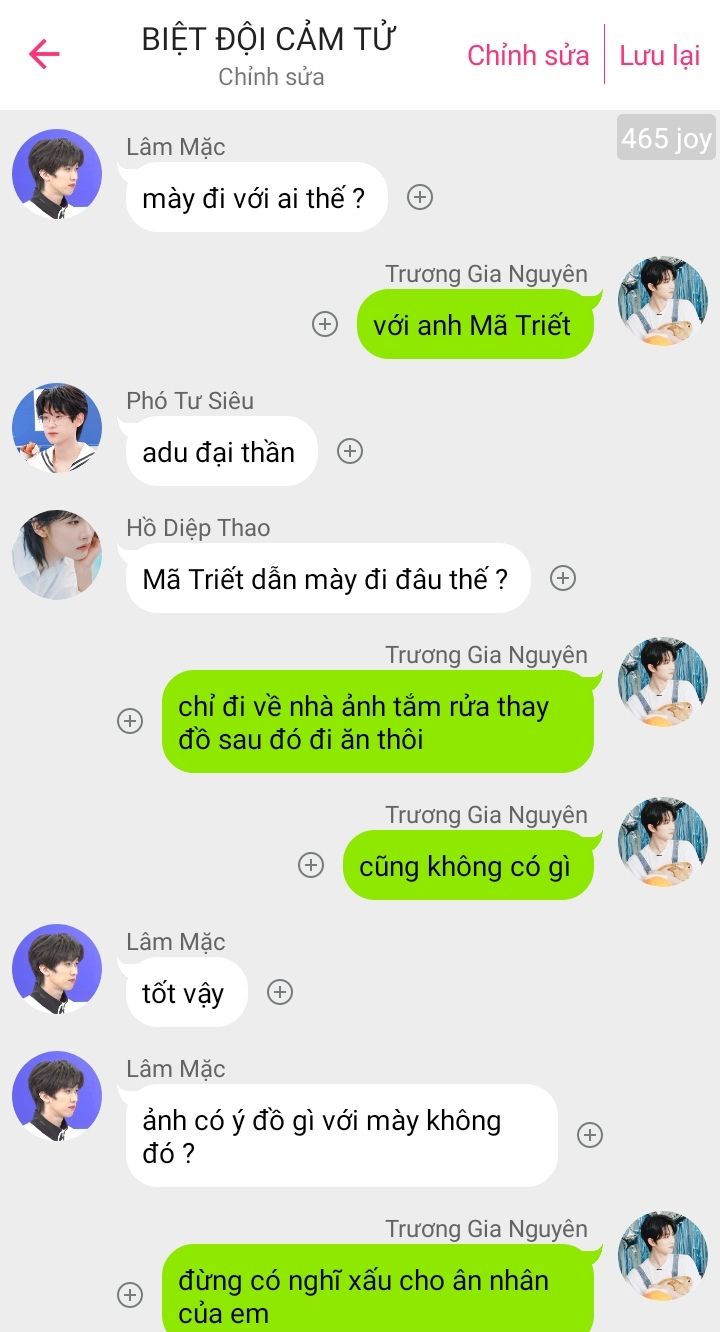Image resolution: width=720 pixels, height=1332 pixels.
Task: Tap plus icon beside "mày đi với ai thế ?"
Action: pos(420,197)
